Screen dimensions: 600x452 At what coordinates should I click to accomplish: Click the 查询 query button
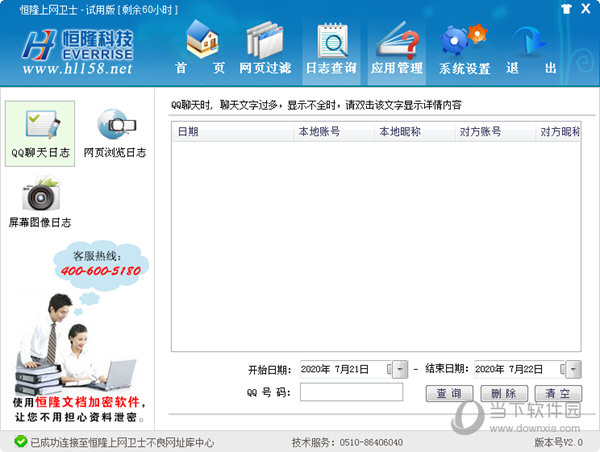click(449, 393)
